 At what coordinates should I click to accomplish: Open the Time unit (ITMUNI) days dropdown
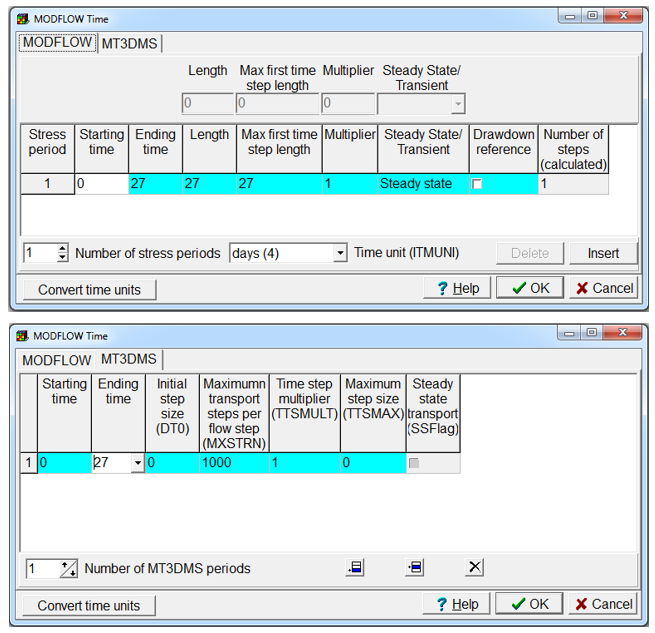click(340, 253)
